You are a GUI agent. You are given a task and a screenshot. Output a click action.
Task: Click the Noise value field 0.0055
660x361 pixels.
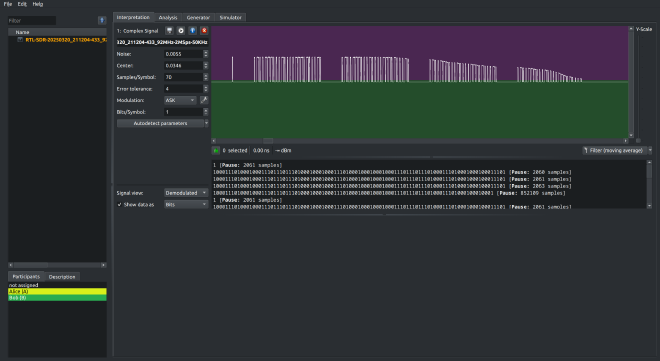(184, 54)
